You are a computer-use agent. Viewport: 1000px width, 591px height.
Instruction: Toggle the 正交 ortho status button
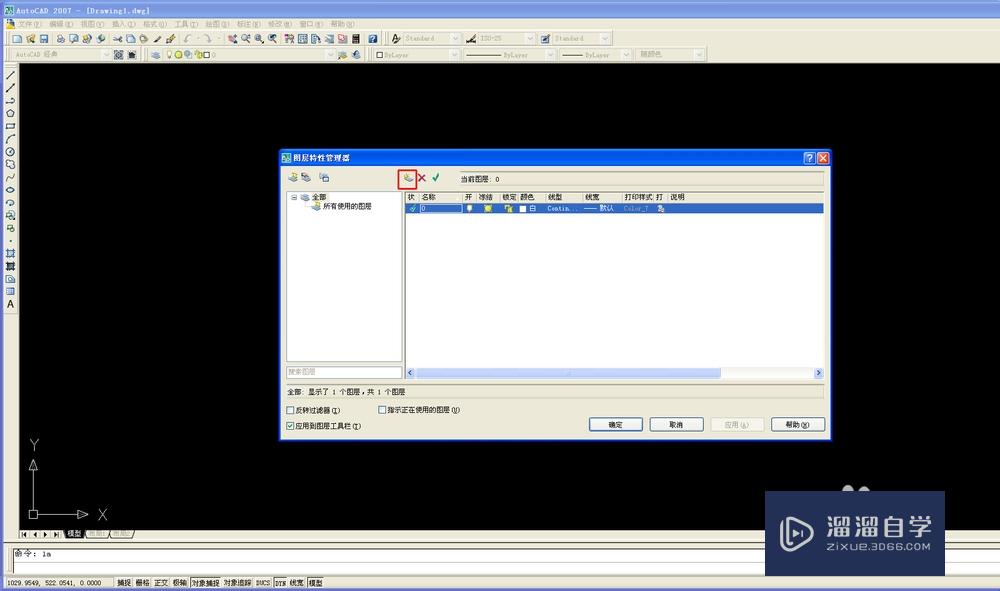161,583
